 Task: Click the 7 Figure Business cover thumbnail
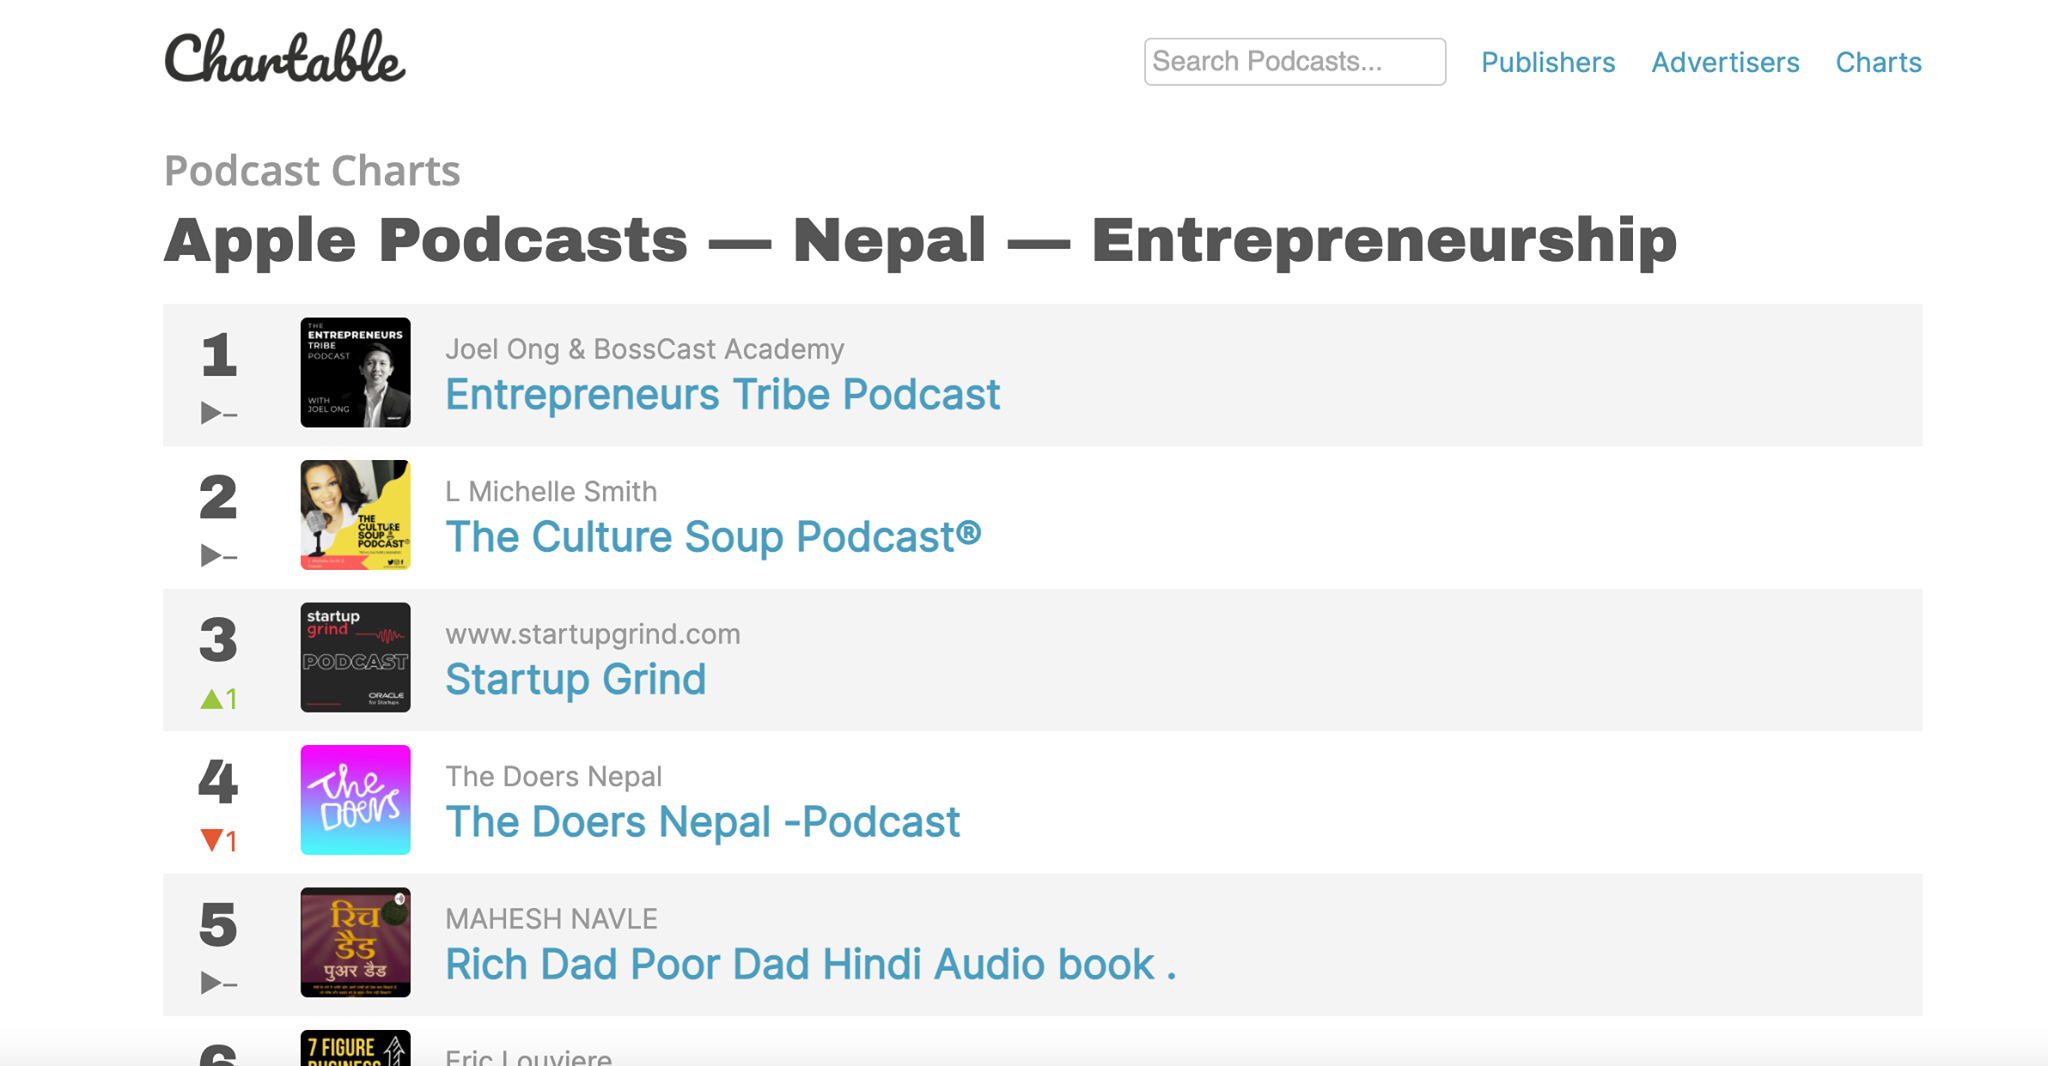pos(355,1048)
